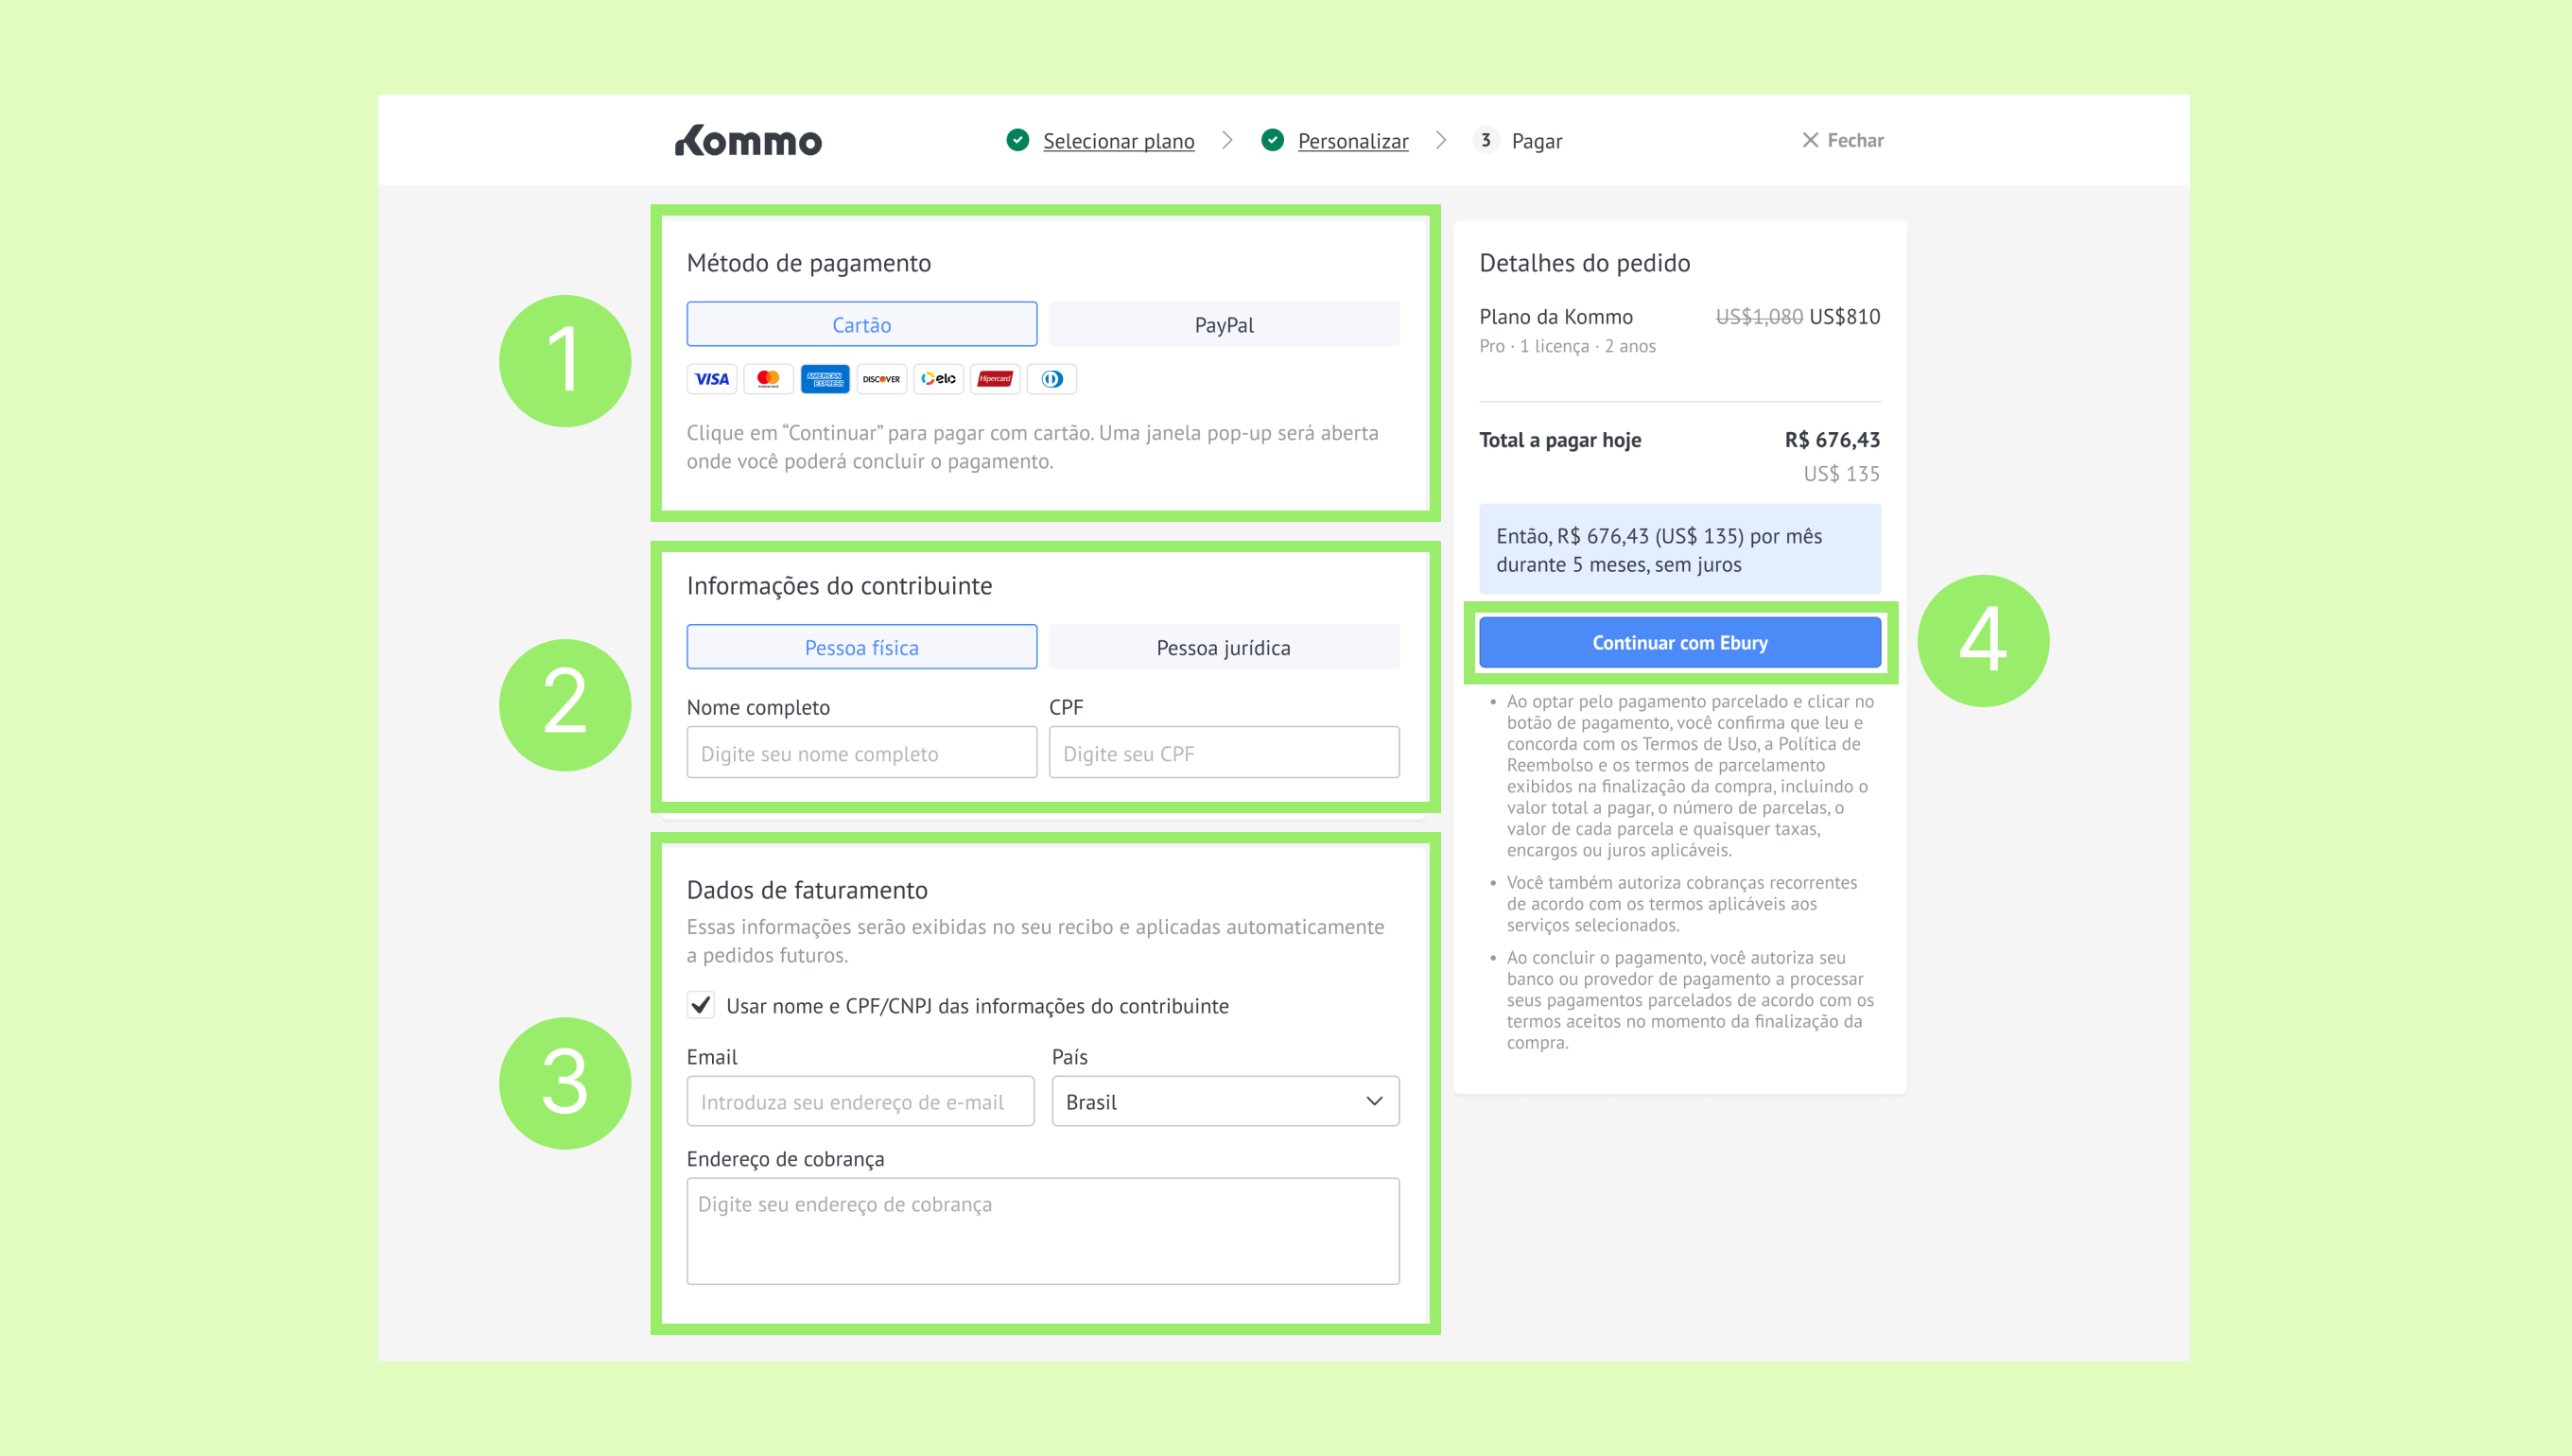Focus the Endereço de cobrança text area
2572x1456 pixels.
1043,1231
